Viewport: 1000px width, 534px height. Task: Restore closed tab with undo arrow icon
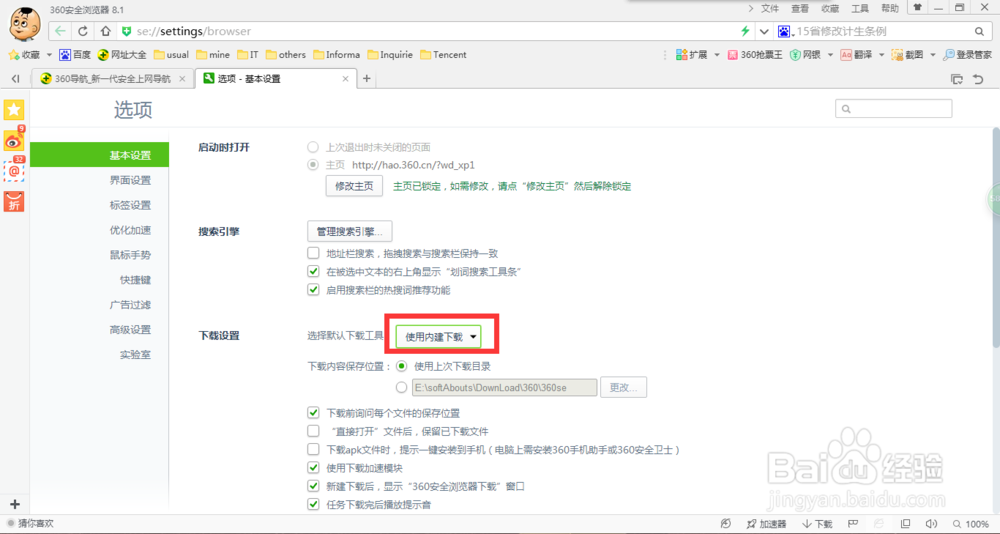(978, 79)
